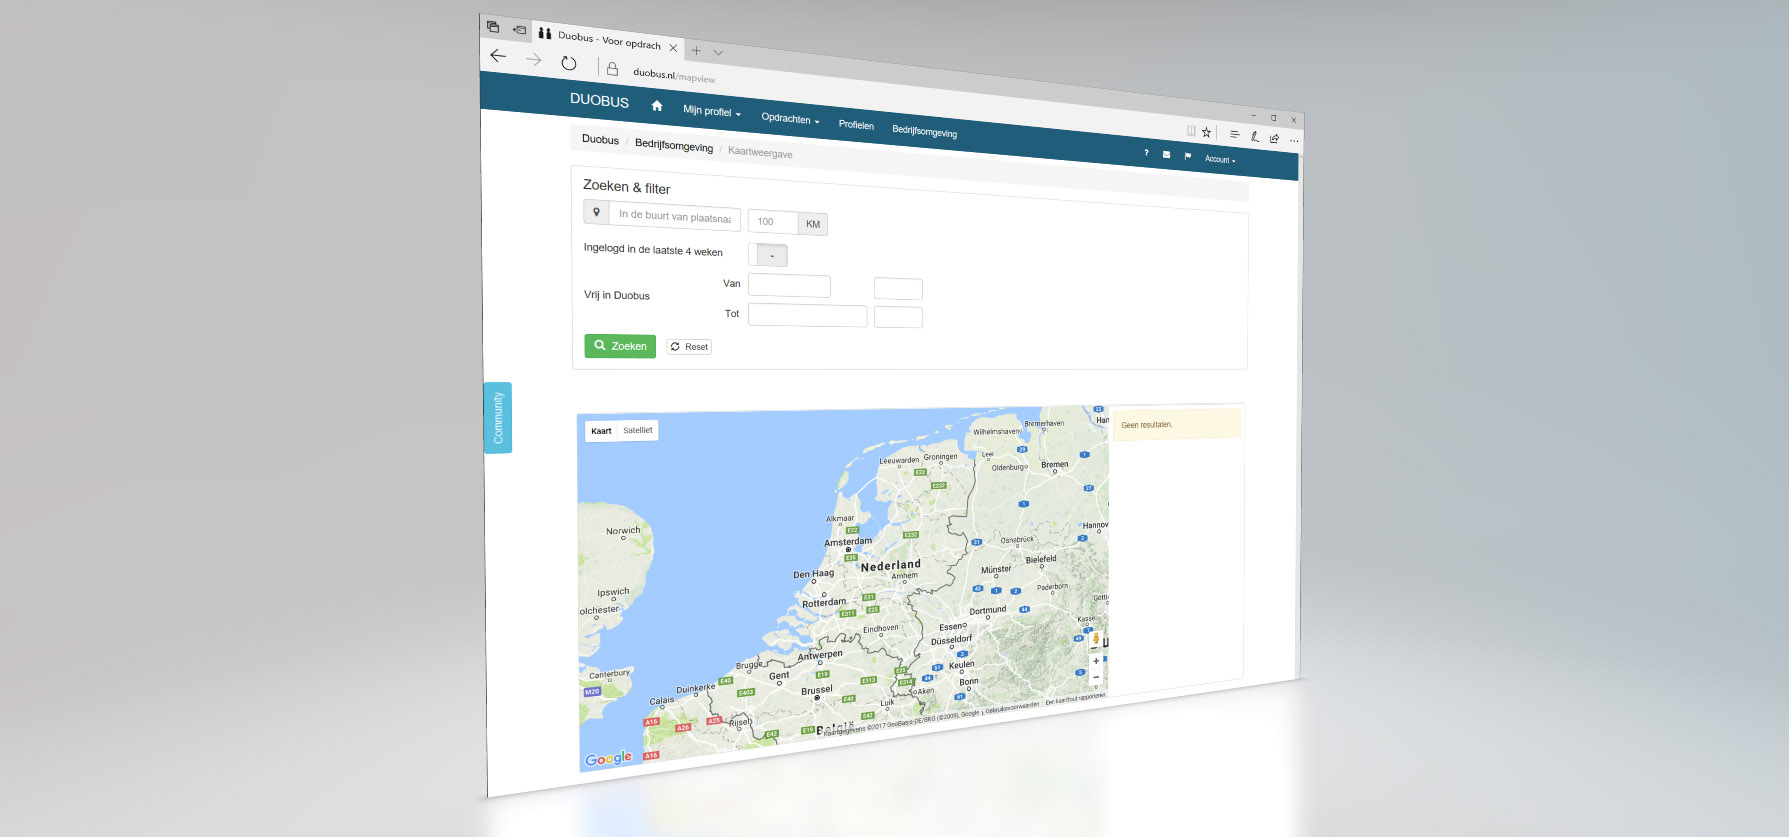Screen dimensions: 1789x837
Task: Go to Duobus home icon
Action: pos(657,106)
